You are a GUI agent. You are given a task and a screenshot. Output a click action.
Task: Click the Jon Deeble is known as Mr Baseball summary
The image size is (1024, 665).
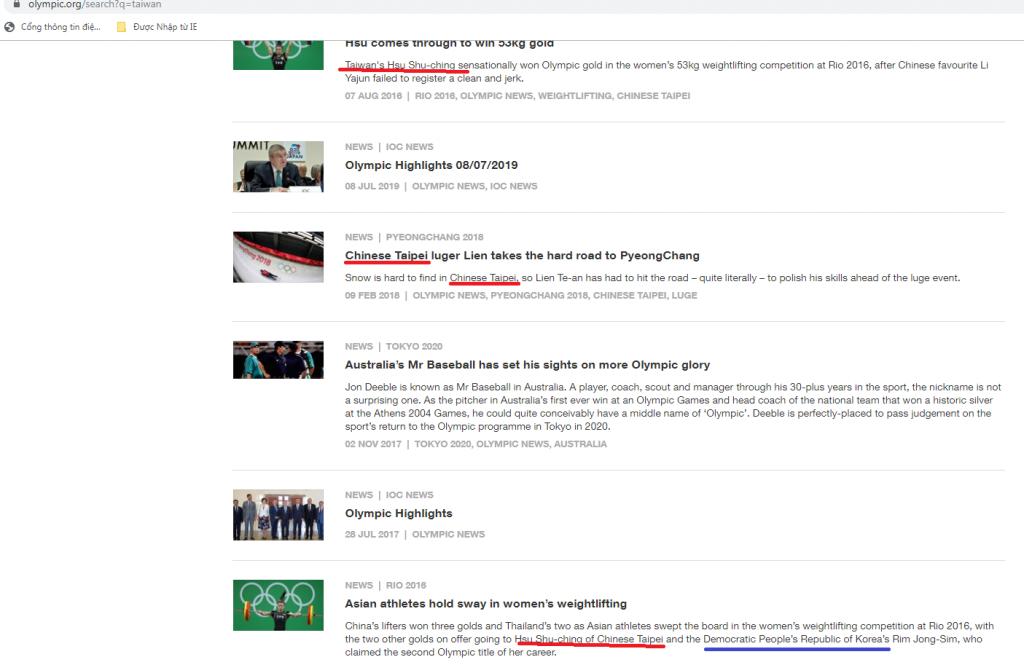click(x=673, y=407)
